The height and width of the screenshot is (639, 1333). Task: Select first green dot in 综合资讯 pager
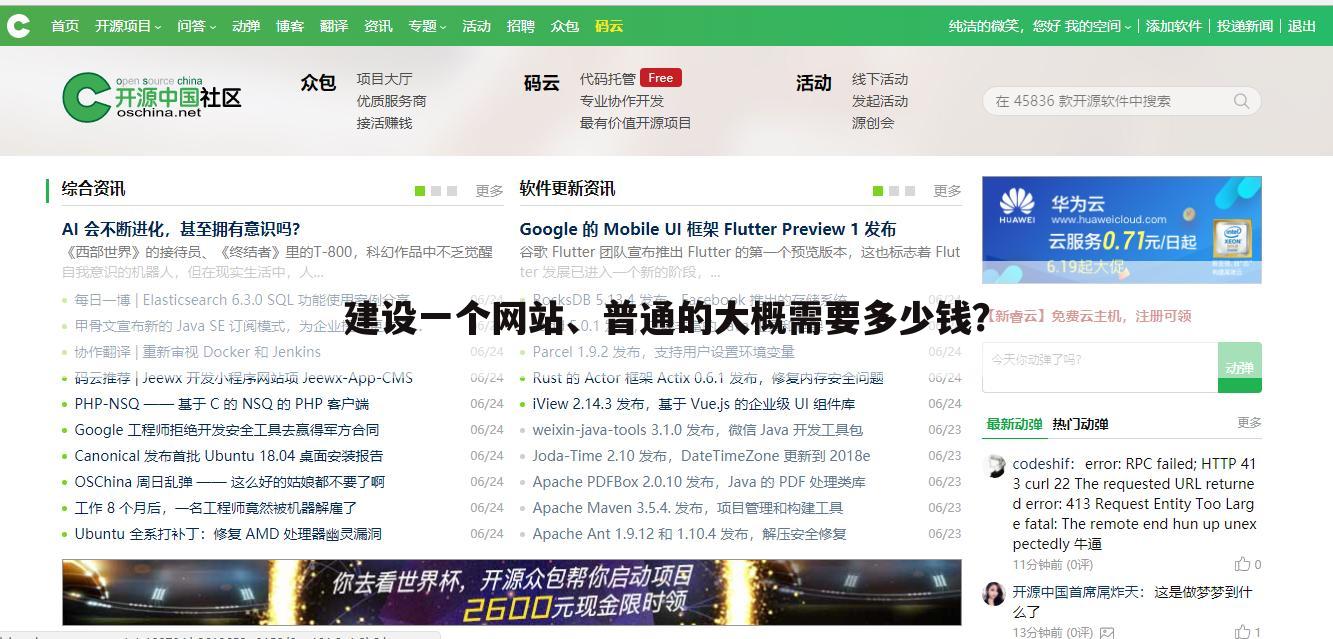tap(420, 191)
